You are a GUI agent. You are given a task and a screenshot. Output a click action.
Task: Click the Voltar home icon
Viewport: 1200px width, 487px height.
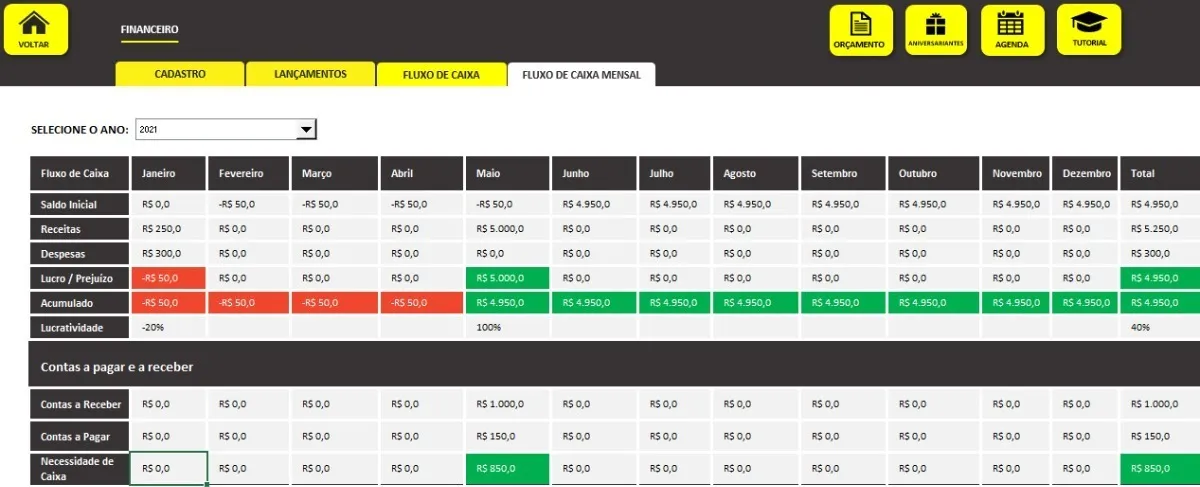(x=36, y=28)
